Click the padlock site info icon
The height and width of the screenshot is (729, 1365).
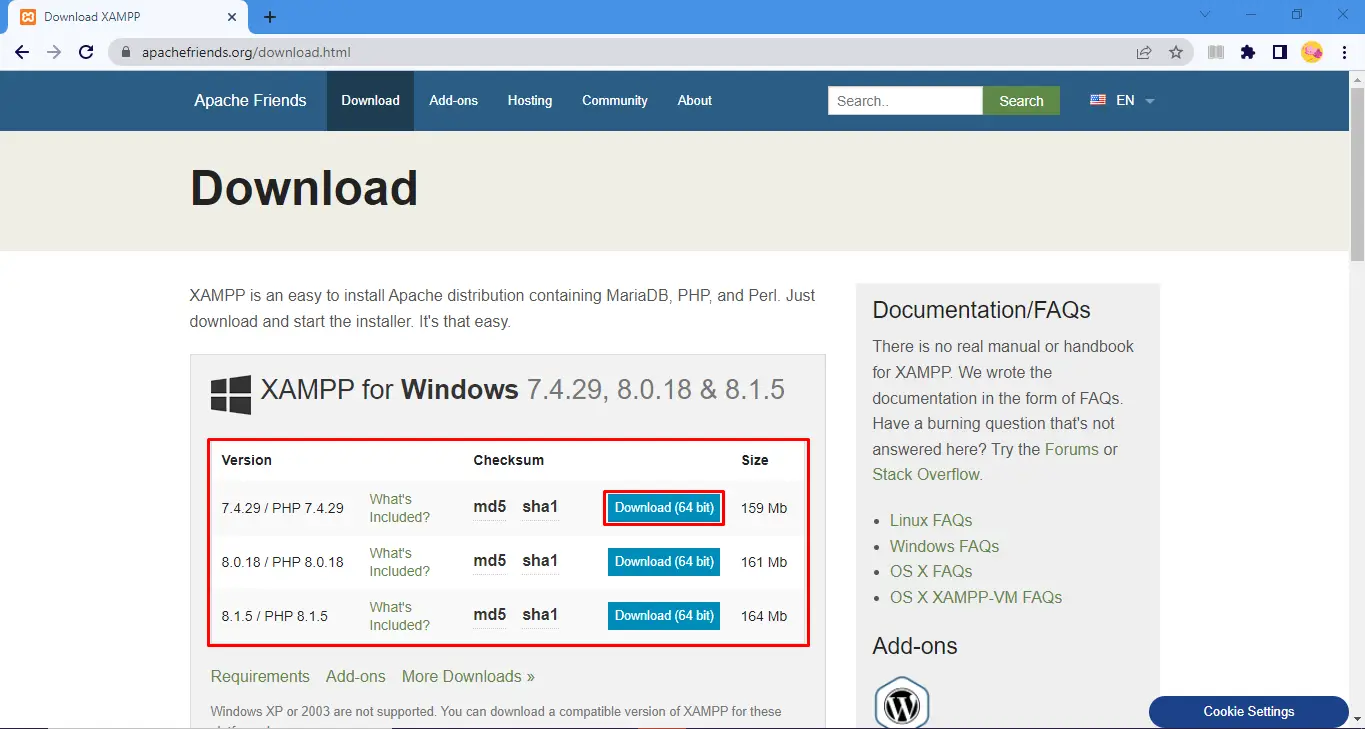(x=126, y=52)
